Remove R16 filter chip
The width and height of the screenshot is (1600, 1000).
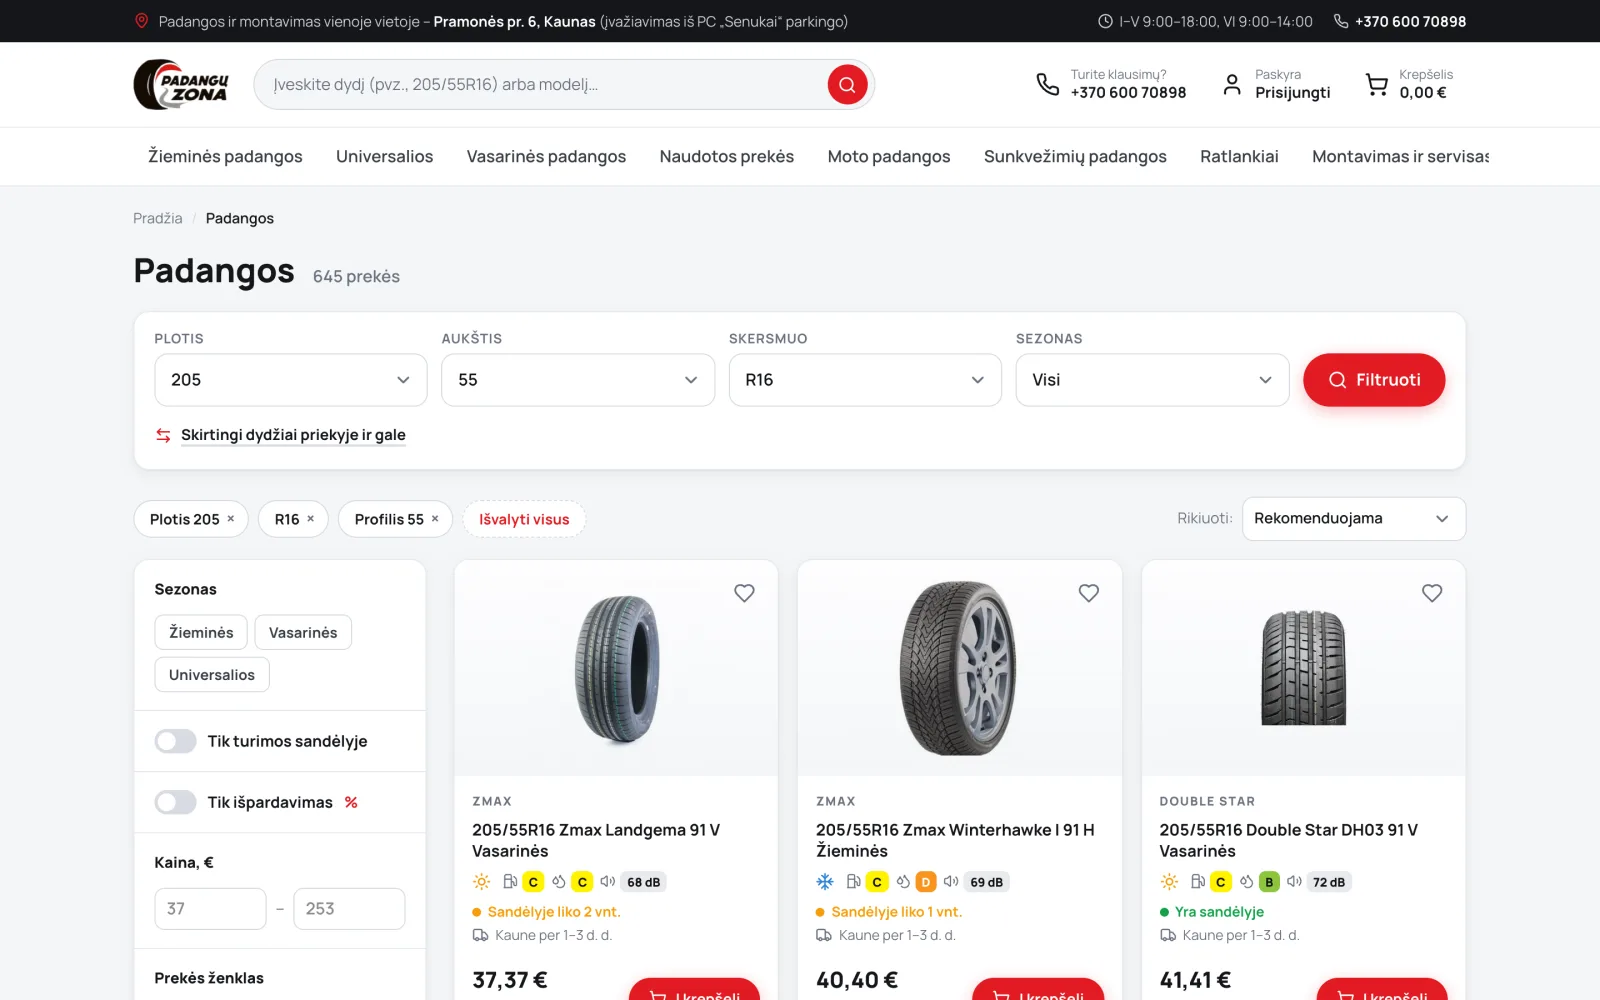(310, 519)
